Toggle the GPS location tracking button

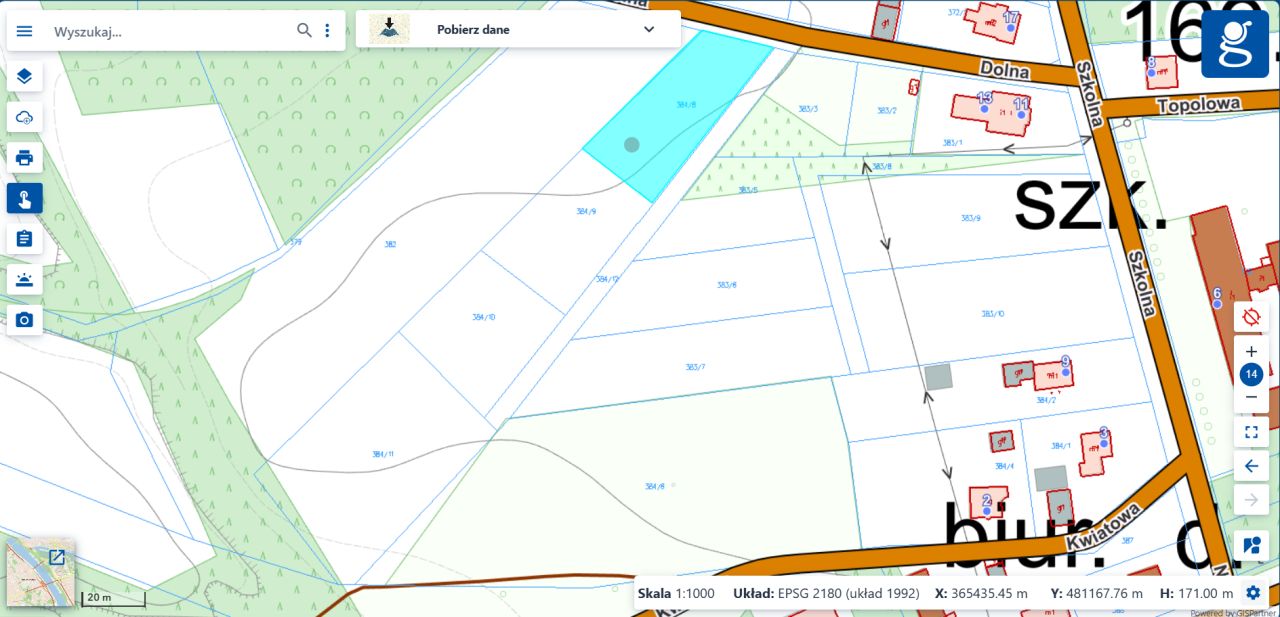[x=1251, y=318]
